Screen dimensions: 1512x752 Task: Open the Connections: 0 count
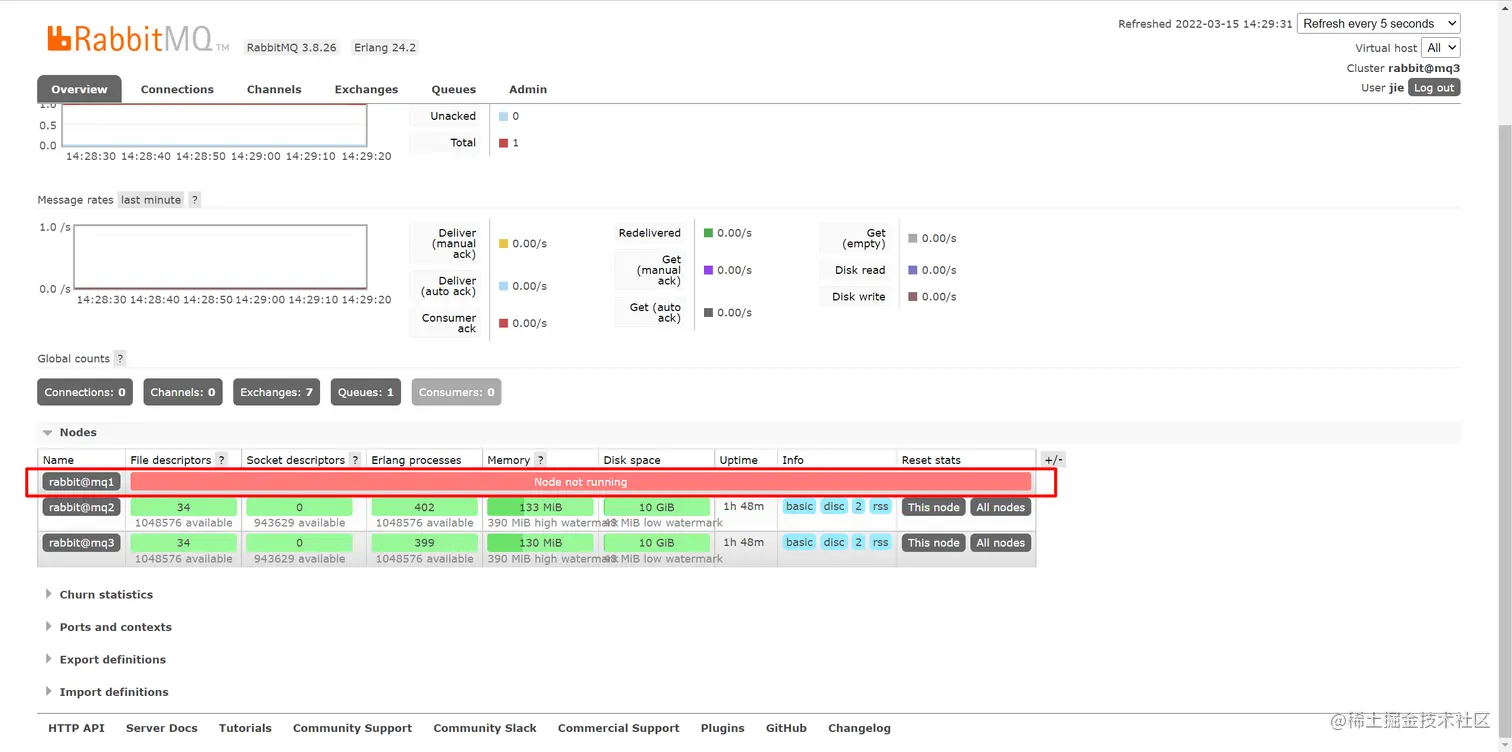pos(85,392)
